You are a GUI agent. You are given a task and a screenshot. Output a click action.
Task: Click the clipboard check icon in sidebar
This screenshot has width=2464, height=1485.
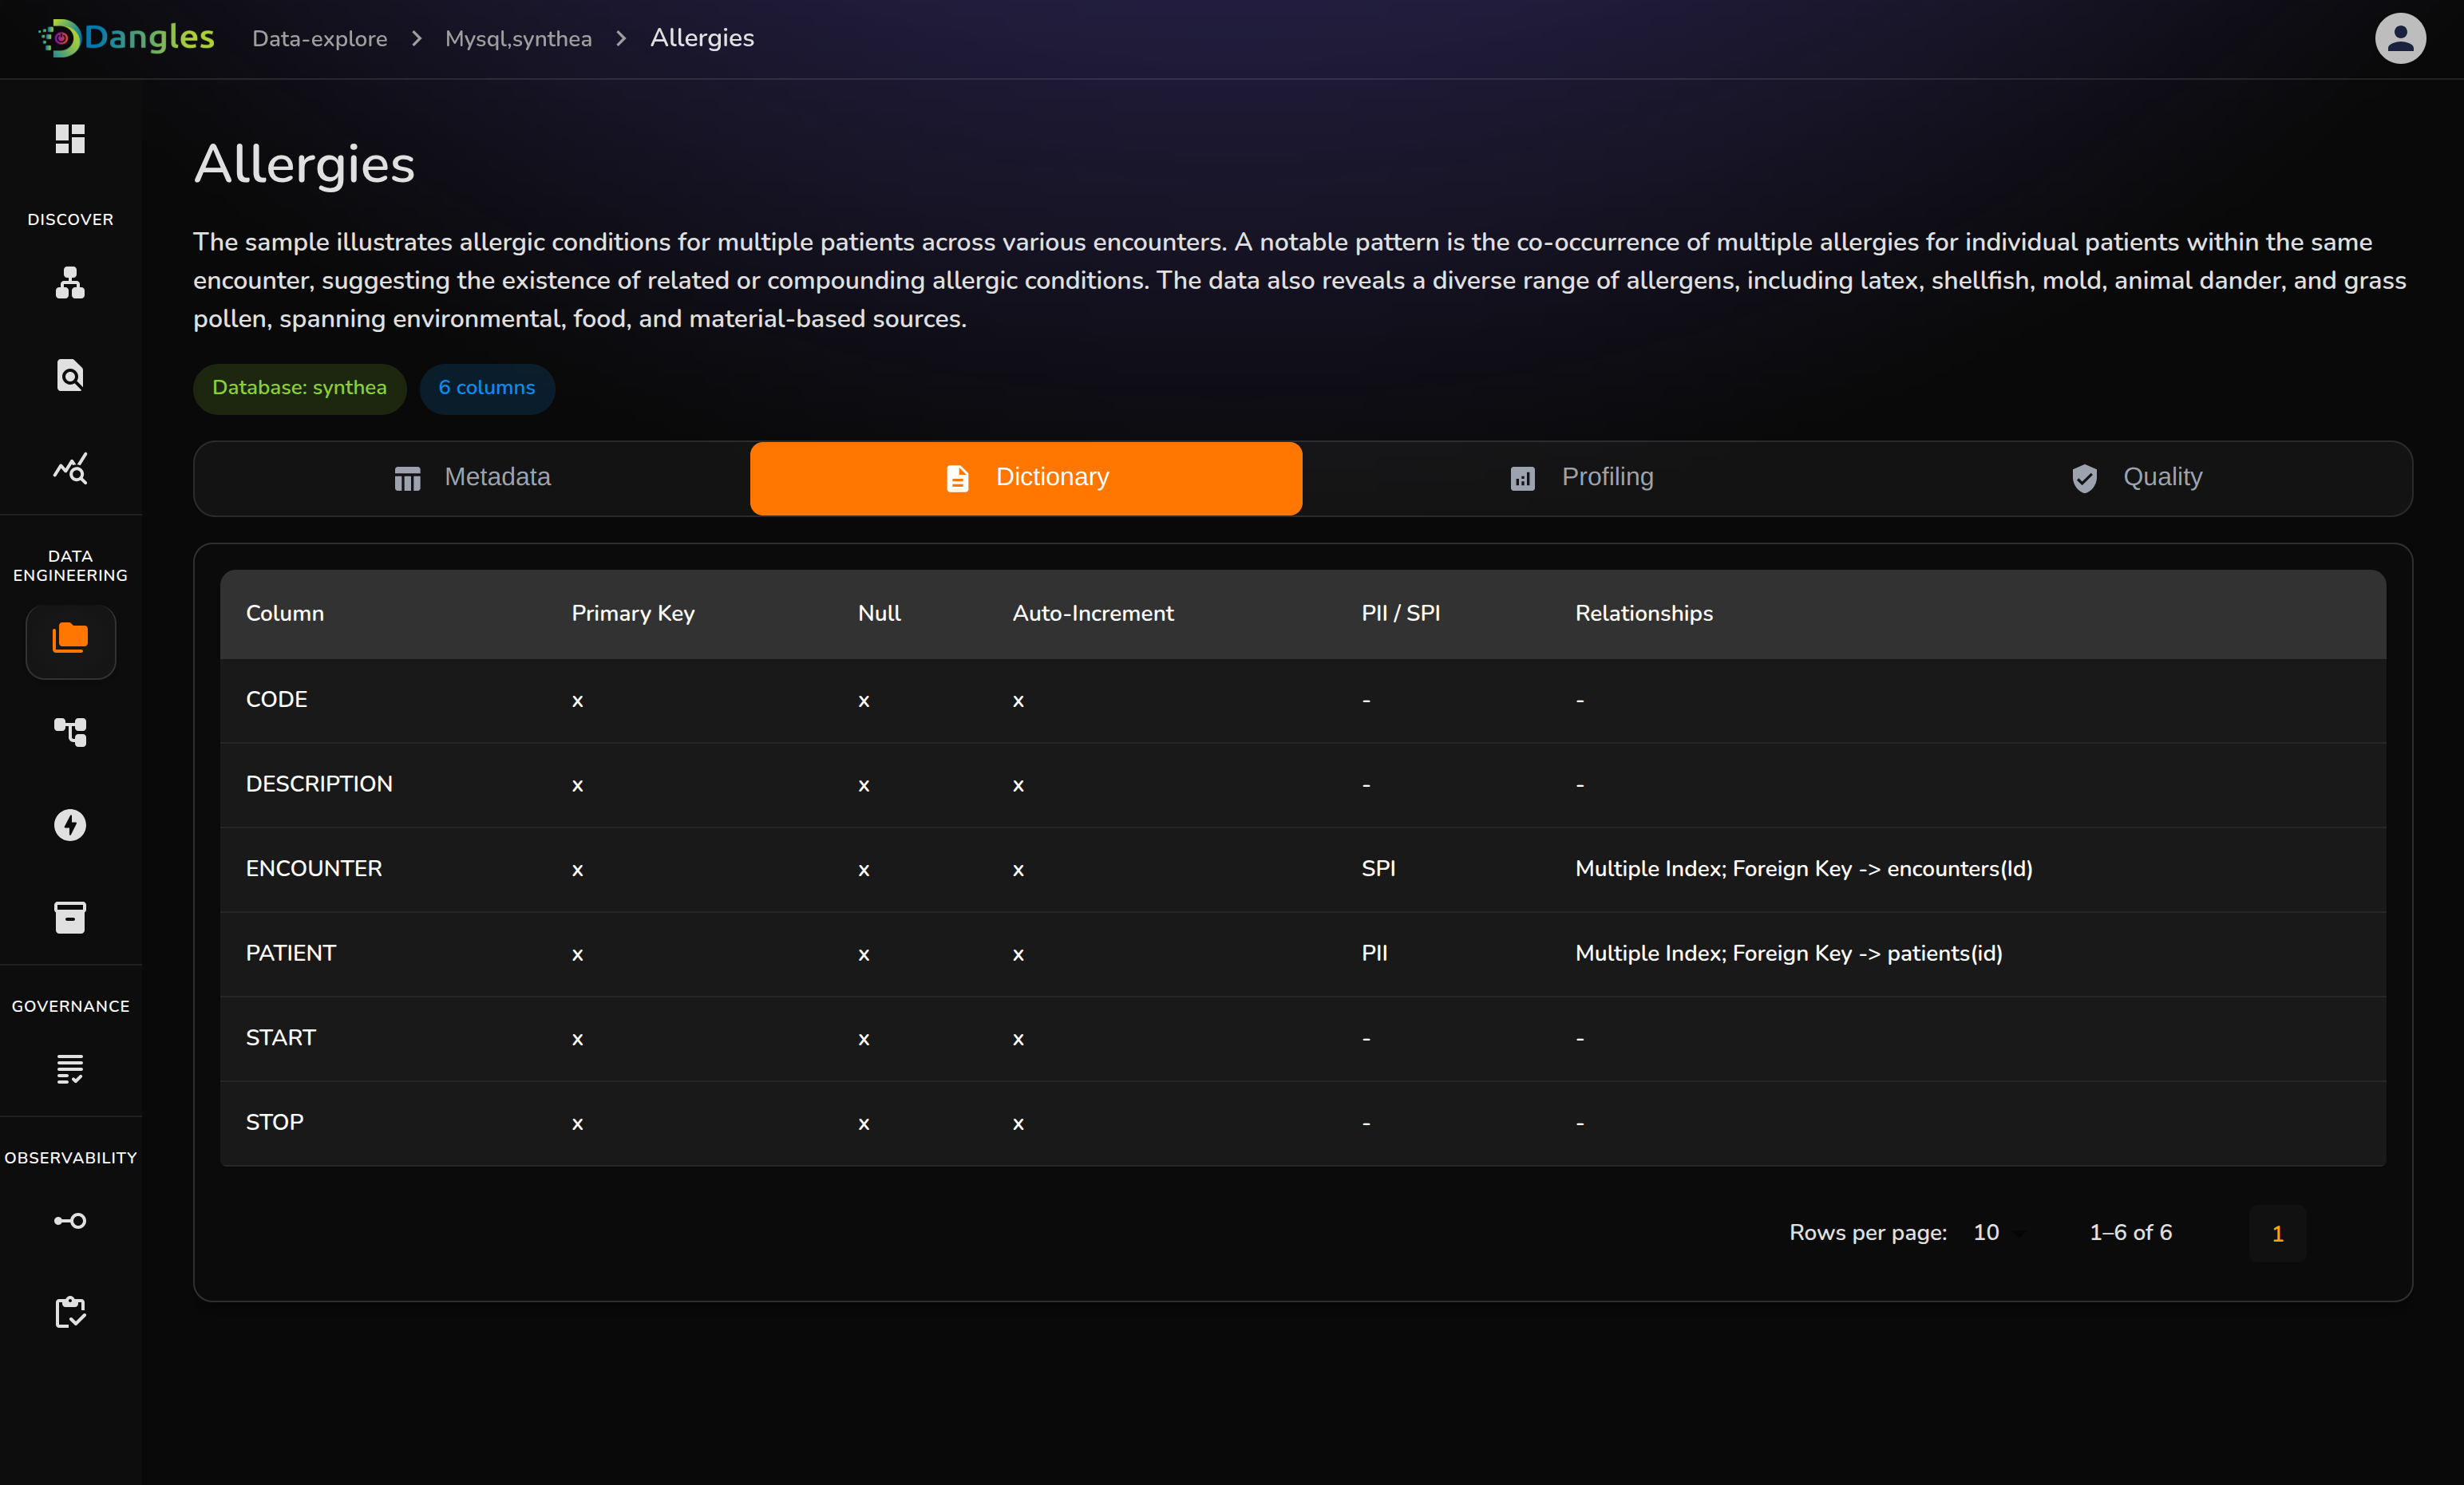click(70, 1311)
